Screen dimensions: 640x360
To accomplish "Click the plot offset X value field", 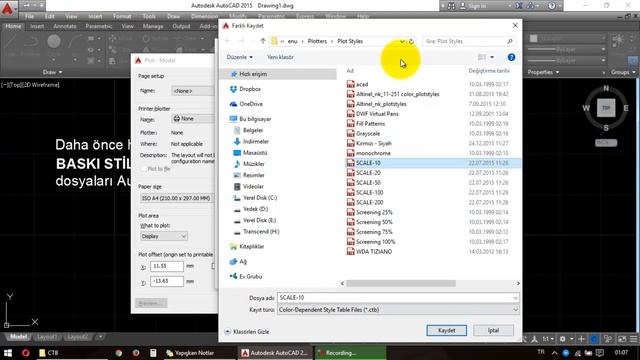I will [x=167, y=266].
